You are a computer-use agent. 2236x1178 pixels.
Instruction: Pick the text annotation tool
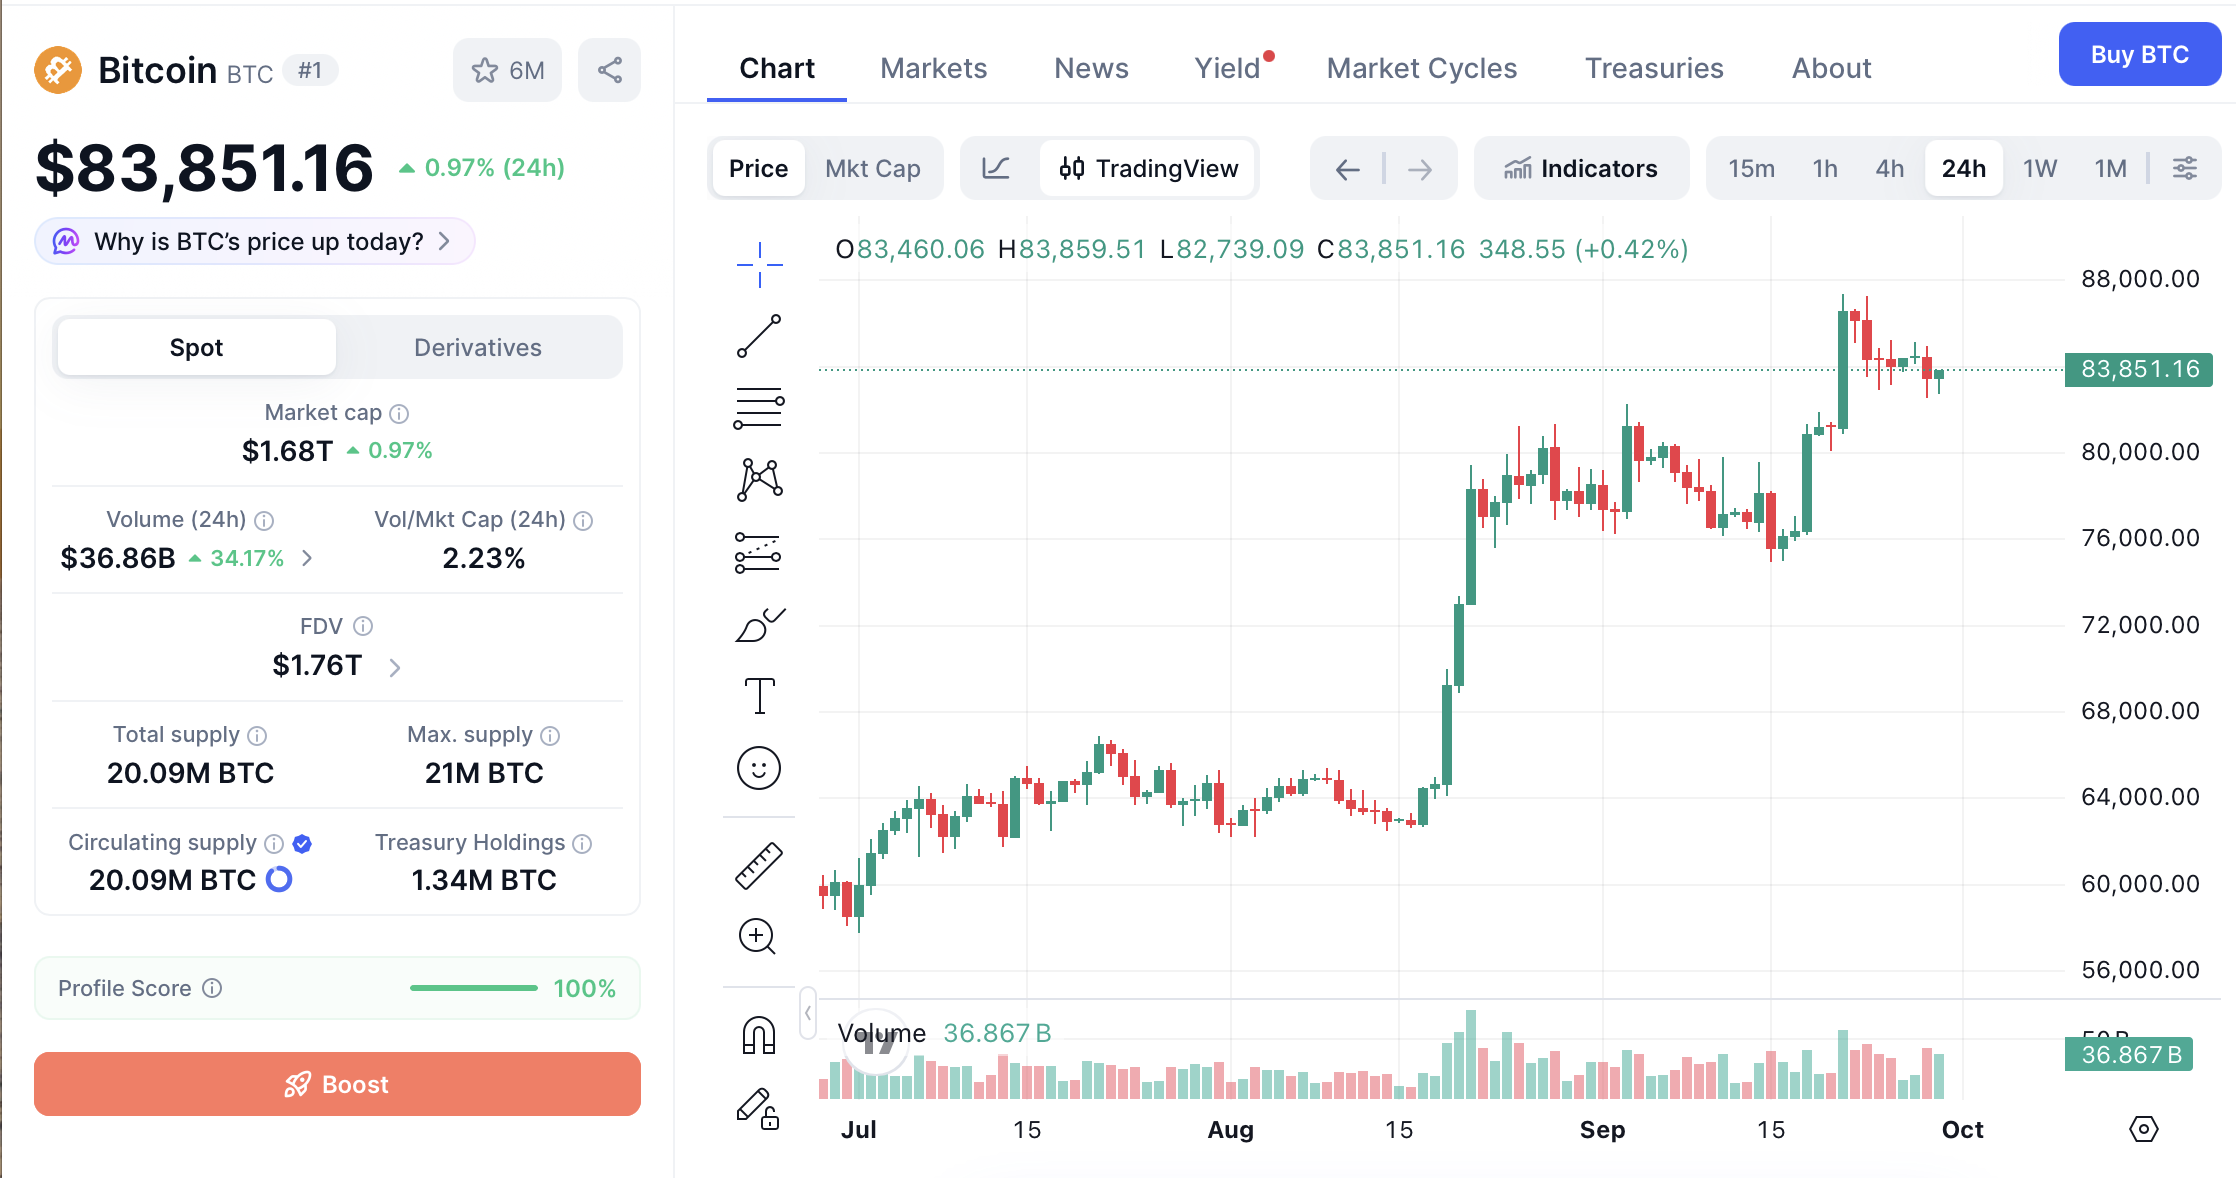[759, 696]
